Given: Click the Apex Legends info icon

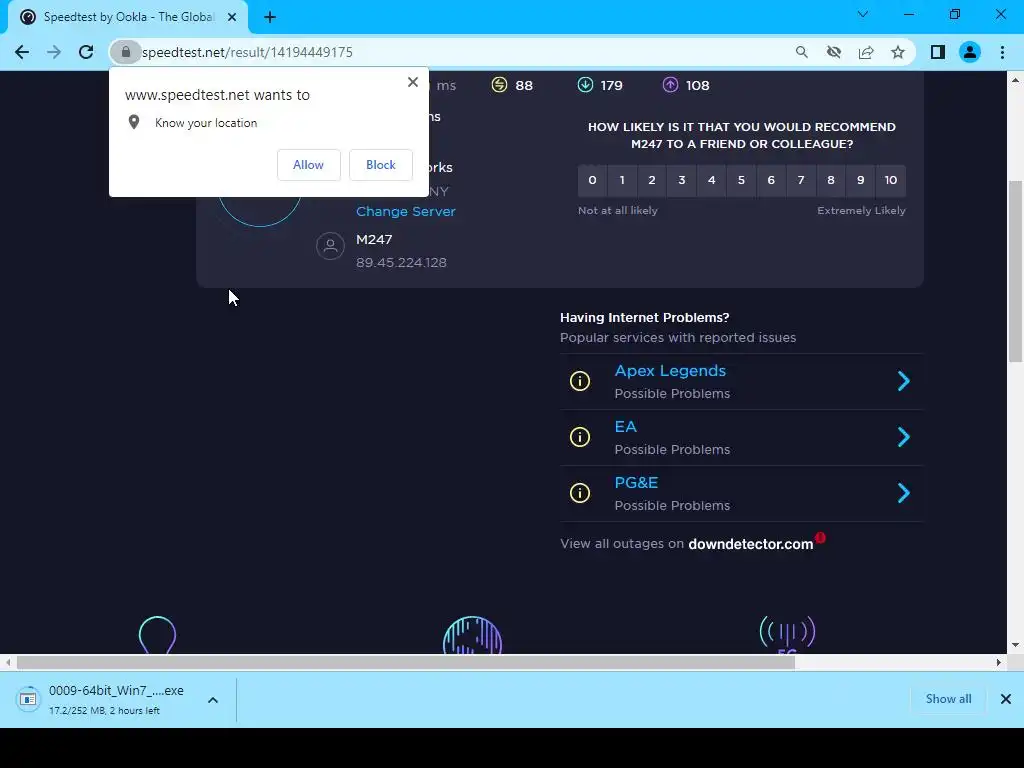Looking at the screenshot, I should [580, 381].
